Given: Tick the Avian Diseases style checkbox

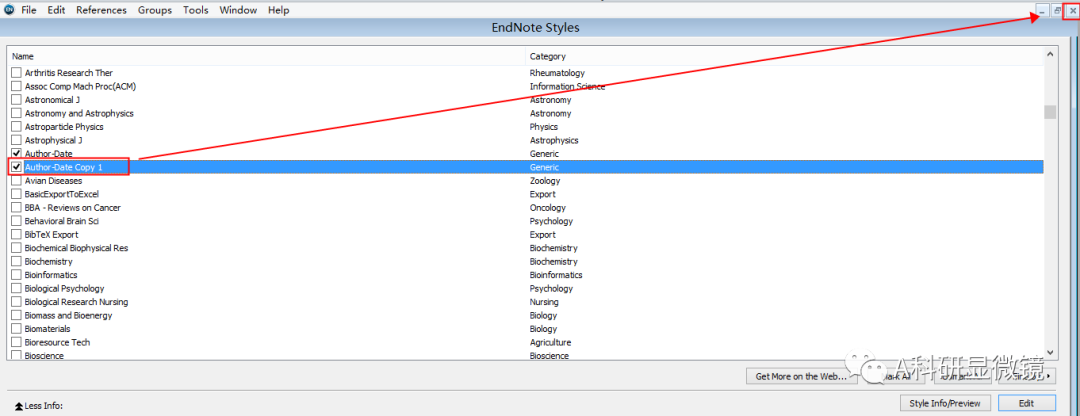Looking at the screenshot, I should 17,180.
